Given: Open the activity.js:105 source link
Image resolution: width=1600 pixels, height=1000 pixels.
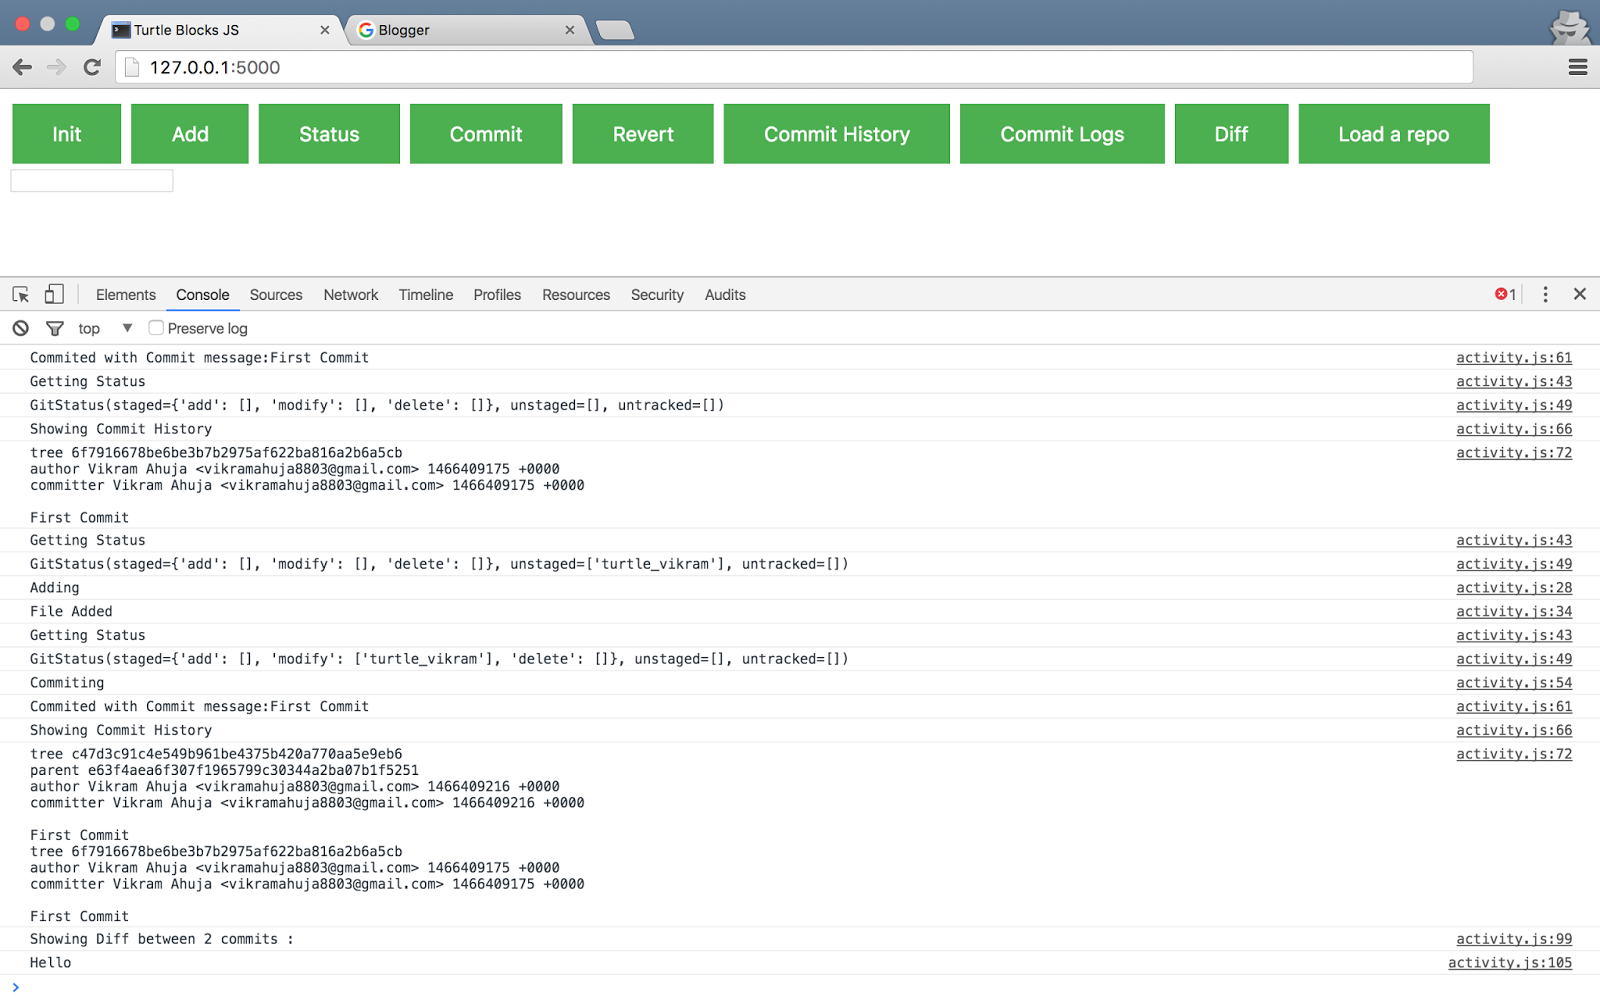Looking at the screenshot, I should (x=1510, y=963).
